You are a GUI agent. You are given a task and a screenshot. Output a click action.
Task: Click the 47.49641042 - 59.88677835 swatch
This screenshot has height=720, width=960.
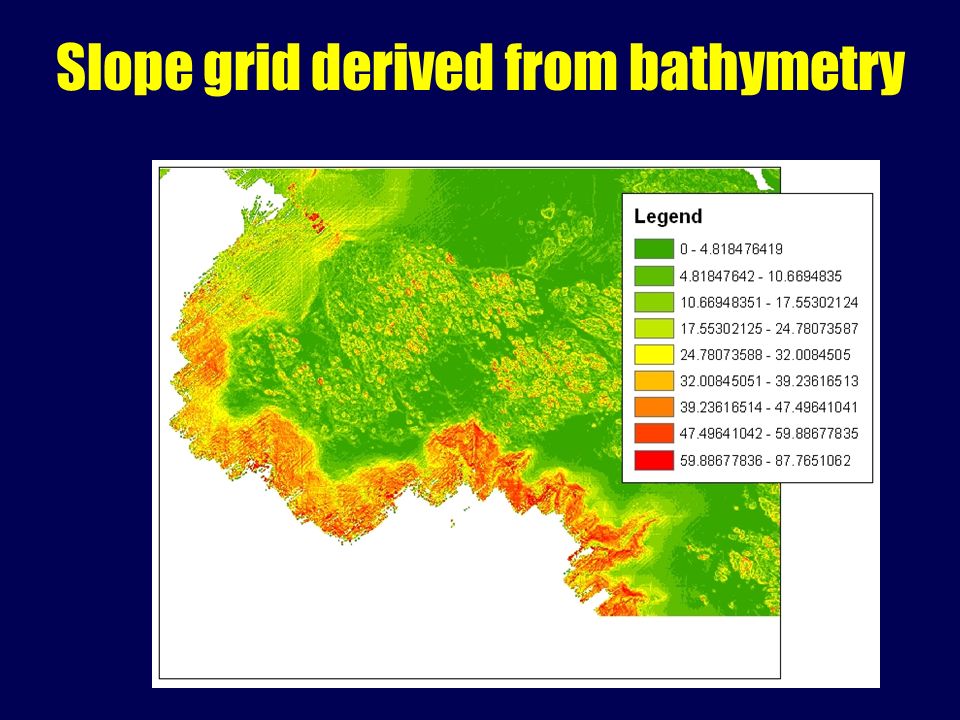pyautogui.click(x=654, y=434)
